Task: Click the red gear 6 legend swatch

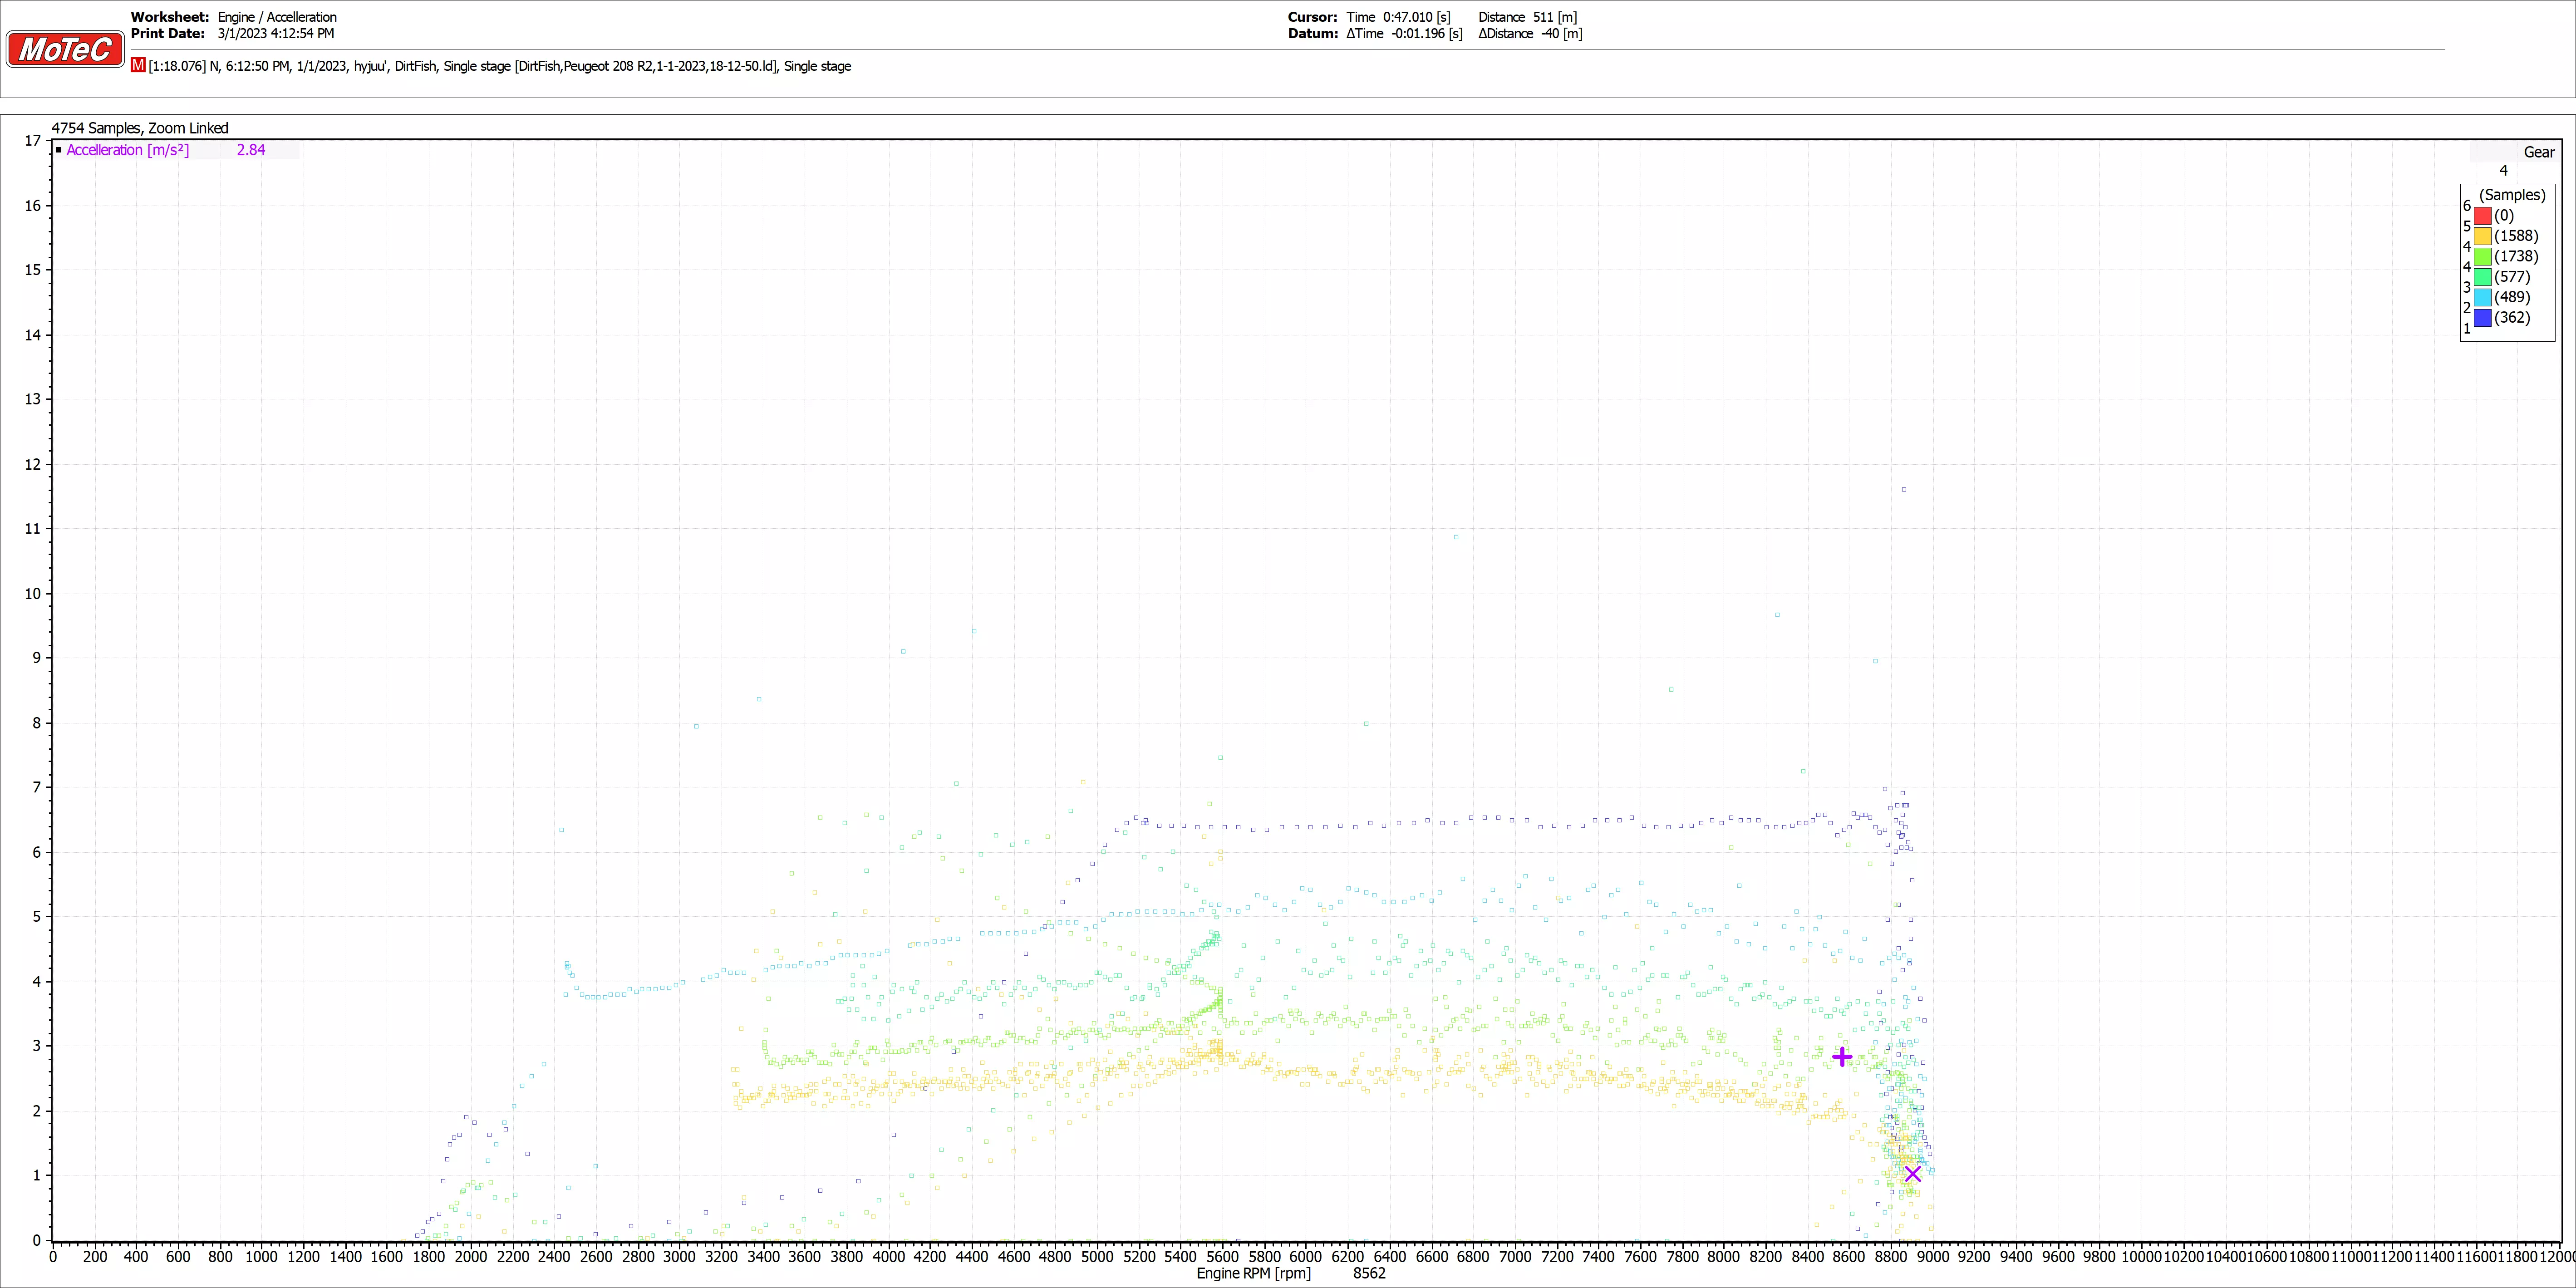Action: [x=2482, y=215]
